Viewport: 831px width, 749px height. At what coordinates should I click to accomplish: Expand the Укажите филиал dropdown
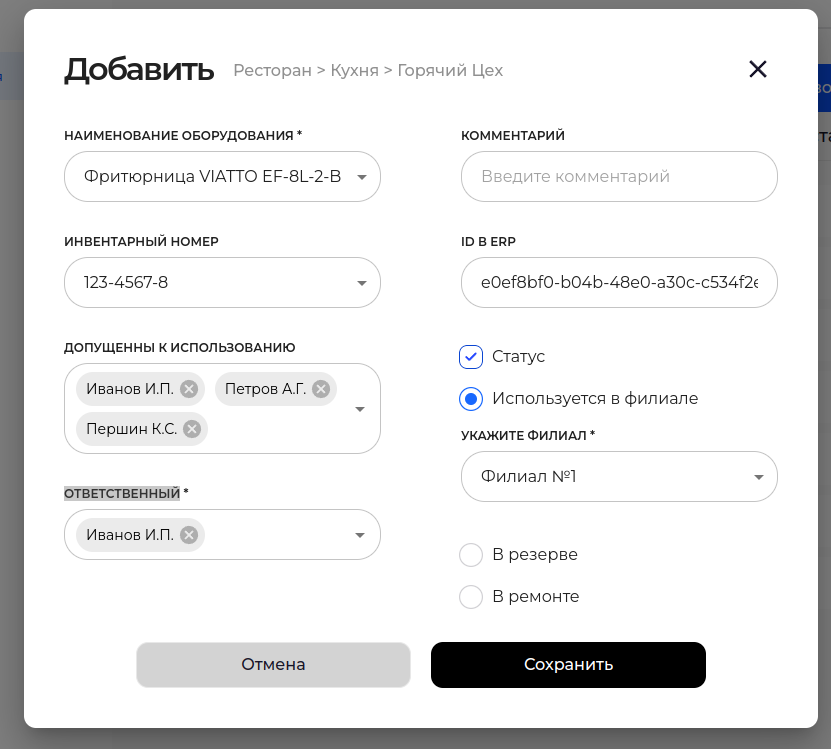click(x=759, y=477)
